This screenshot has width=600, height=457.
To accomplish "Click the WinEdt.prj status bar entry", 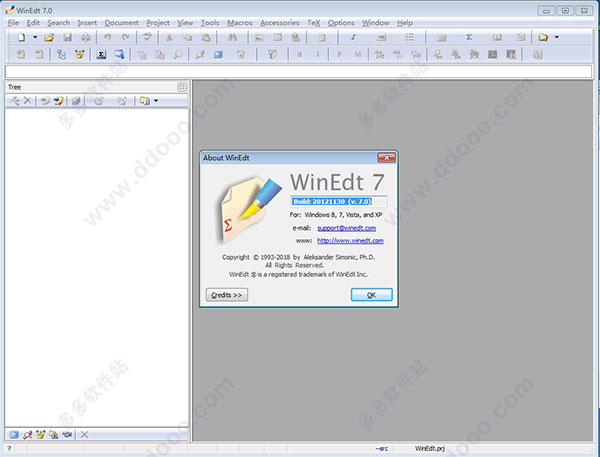I will click(x=430, y=449).
